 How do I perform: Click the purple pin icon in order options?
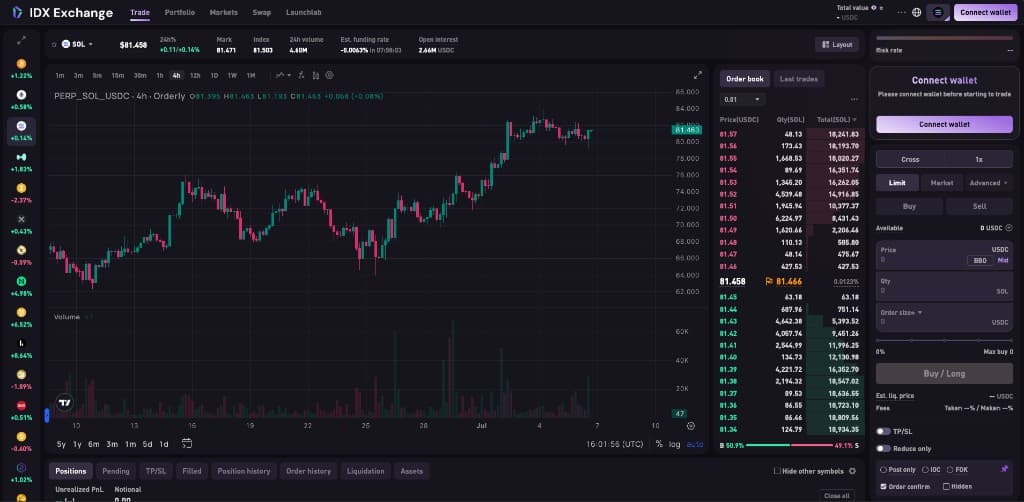click(x=1004, y=469)
